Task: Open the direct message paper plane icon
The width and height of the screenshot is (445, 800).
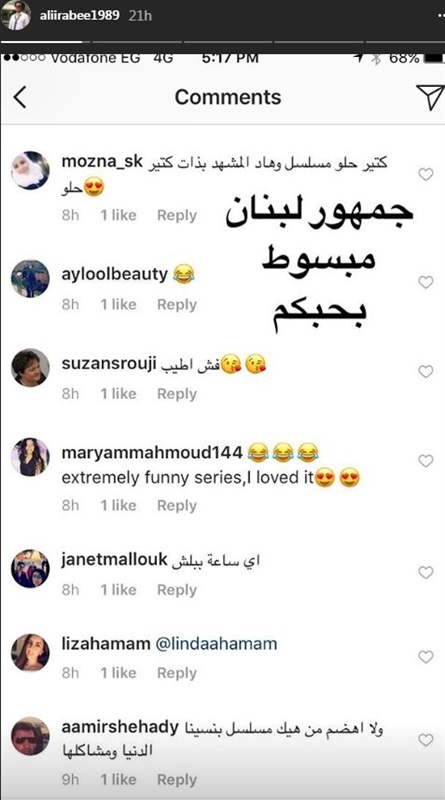Action: click(x=430, y=97)
